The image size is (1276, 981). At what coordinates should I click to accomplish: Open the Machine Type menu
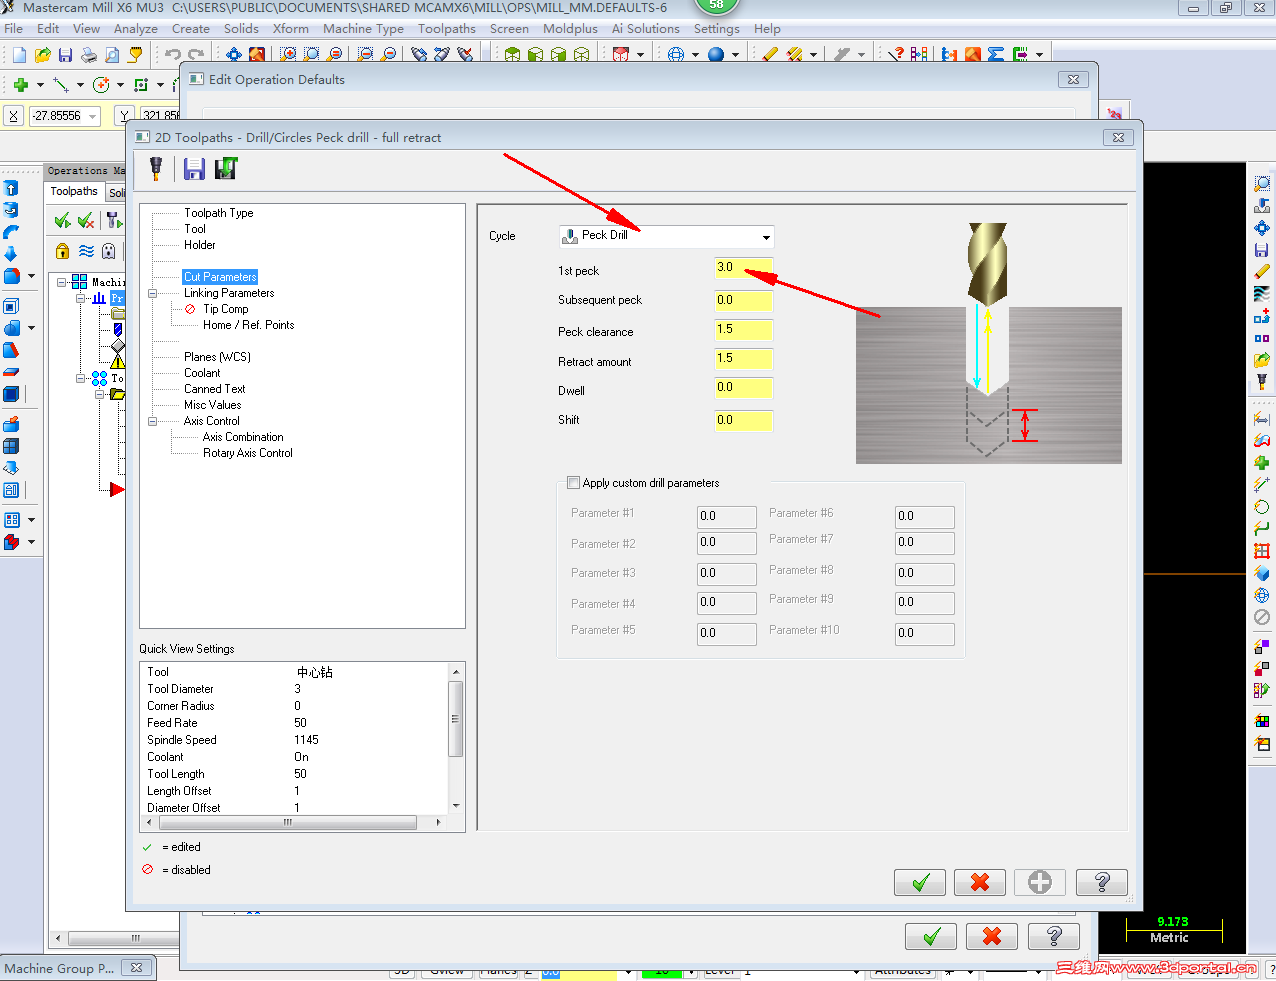click(x=363, y=29)
